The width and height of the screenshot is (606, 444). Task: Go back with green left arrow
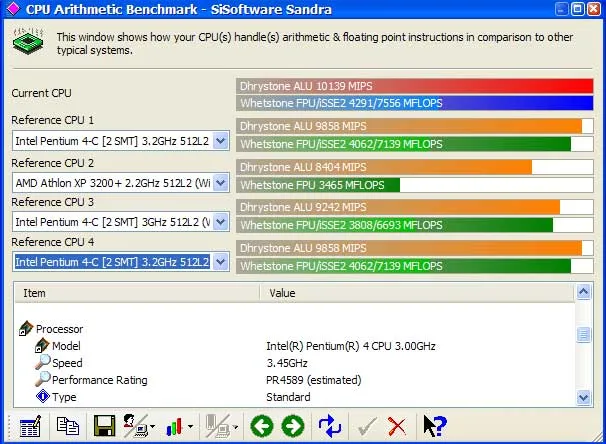[262, 426]
